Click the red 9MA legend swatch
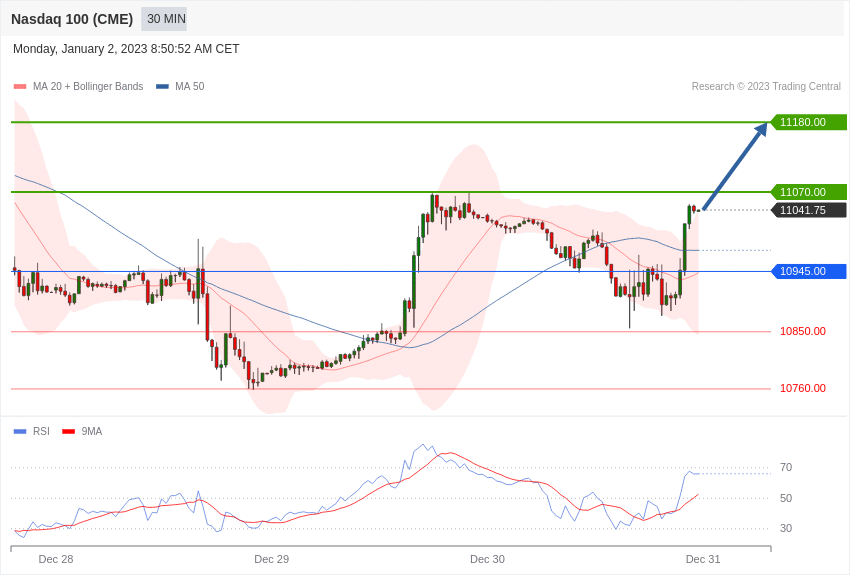The width and height of the screenshot is (850, 576). [x=69, y=431]
